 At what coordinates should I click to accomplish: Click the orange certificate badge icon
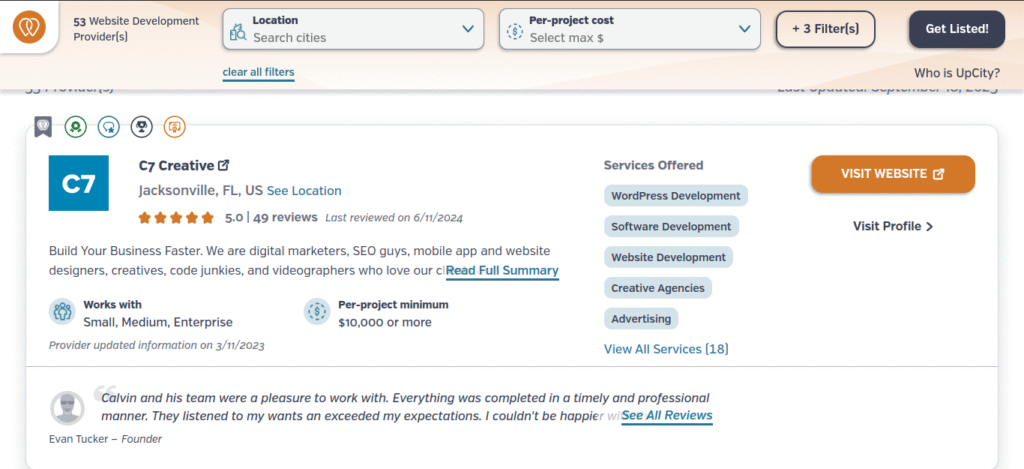pos(174,127)
